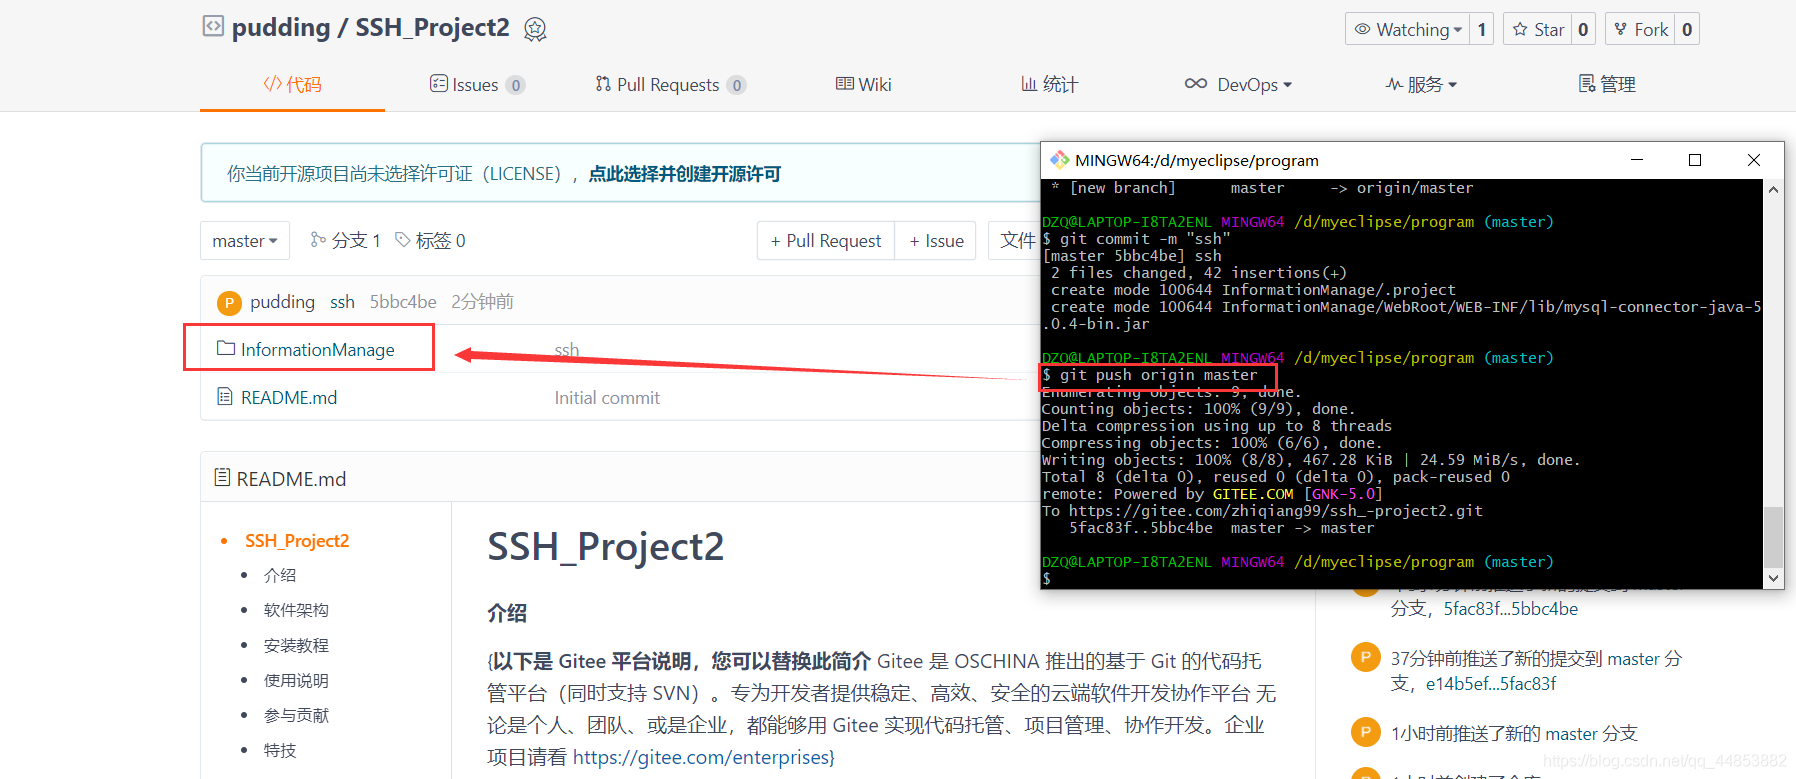Minimize the MINGW64 terminal window
Image resolution: width=1796 pixels, height=779 pixels.
(x=1637, y=160)
